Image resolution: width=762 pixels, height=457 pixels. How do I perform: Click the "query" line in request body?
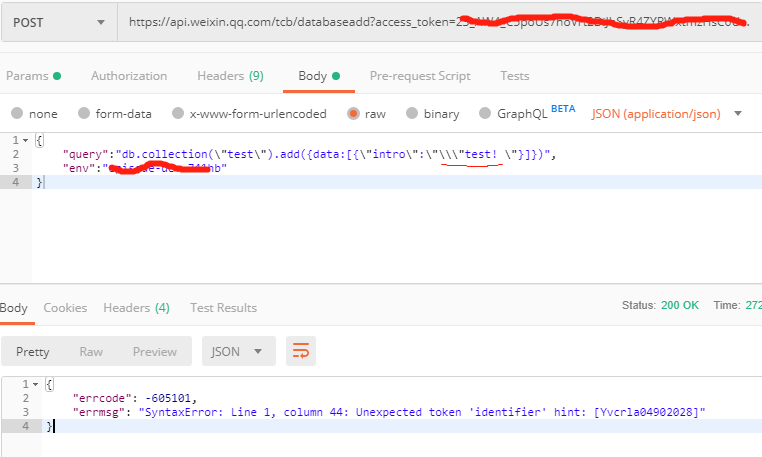309,154
